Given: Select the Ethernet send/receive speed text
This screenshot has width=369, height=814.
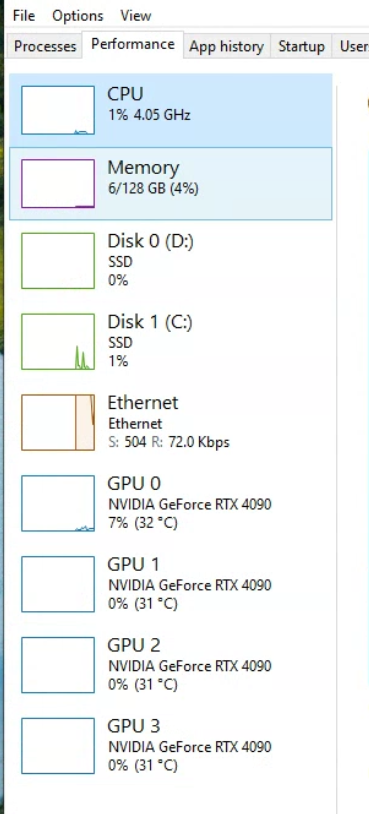Looking at the screenshot, I should click(169, 442).
